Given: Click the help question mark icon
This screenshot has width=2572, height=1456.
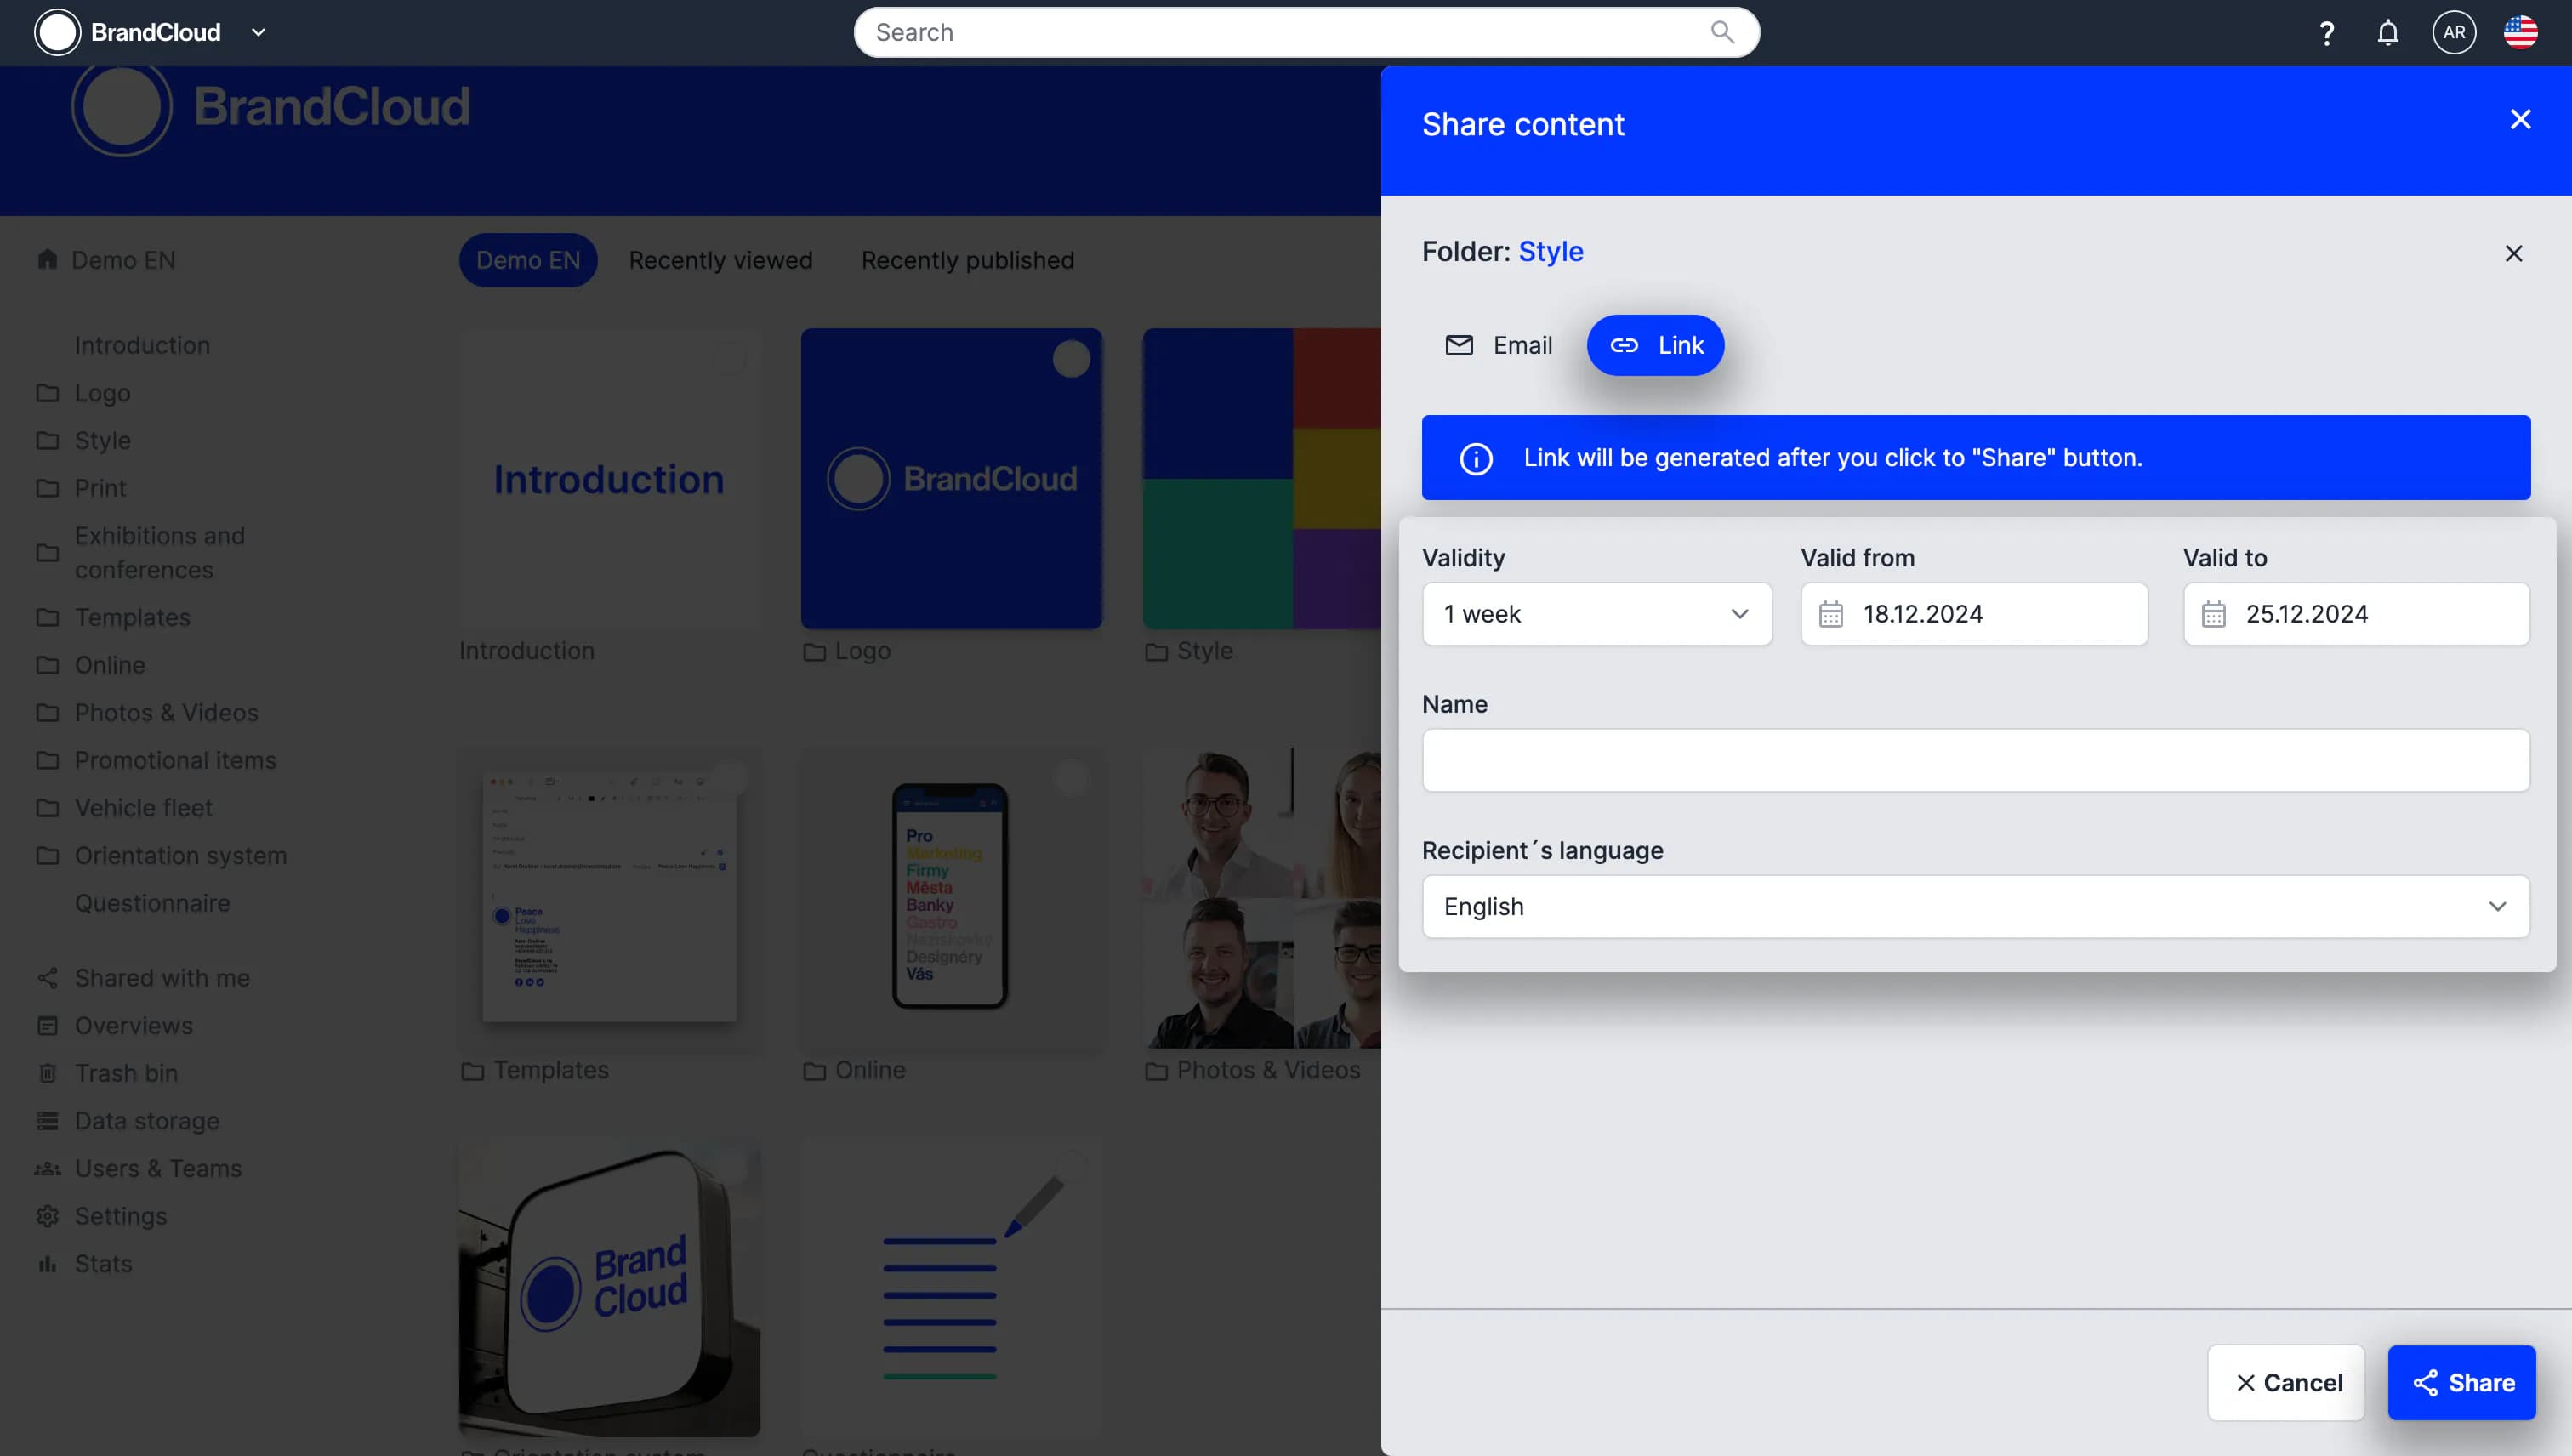Looking at the screenshot, I should tap(2326, 33).
